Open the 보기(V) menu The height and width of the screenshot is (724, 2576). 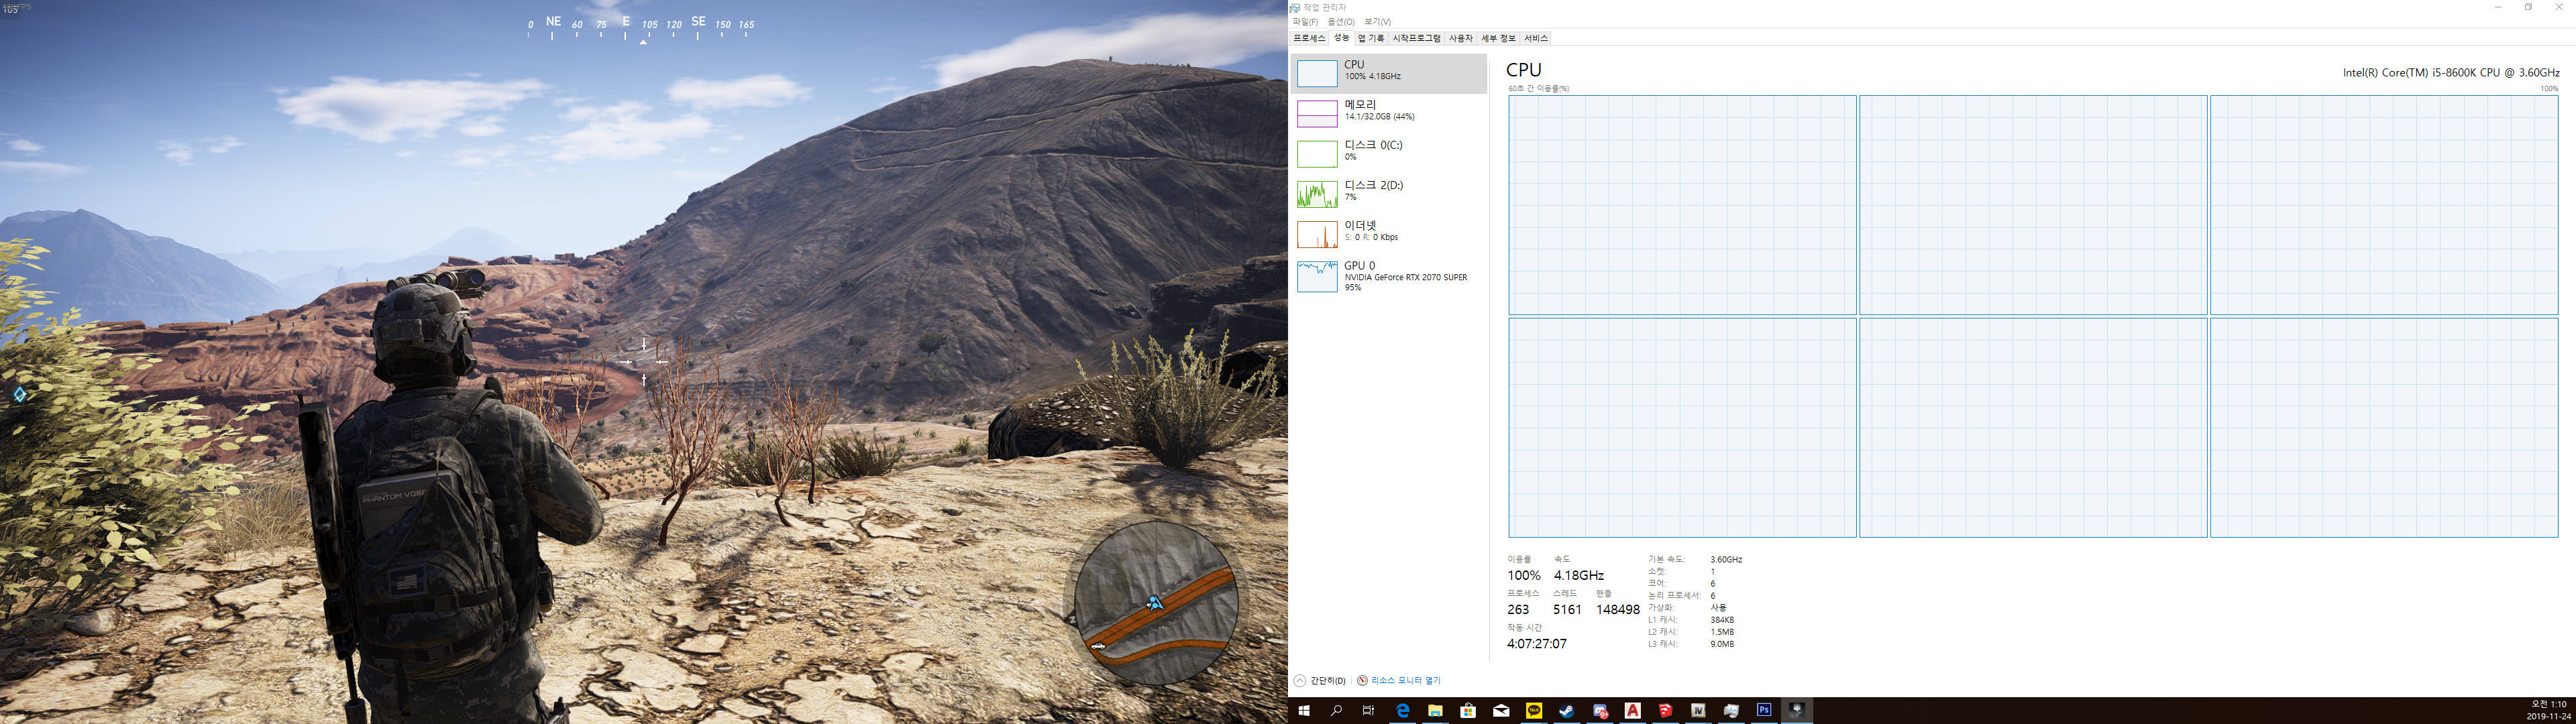(x=1377, y=22)
